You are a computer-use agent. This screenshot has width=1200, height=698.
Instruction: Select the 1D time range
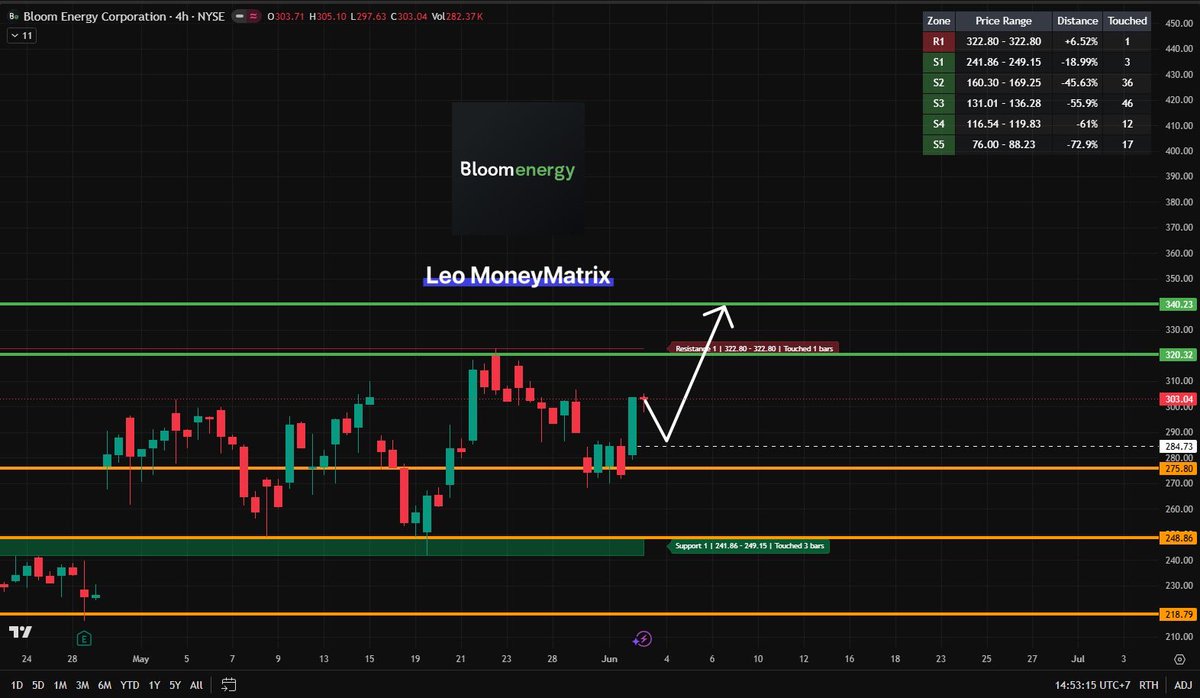click(16, 685)
